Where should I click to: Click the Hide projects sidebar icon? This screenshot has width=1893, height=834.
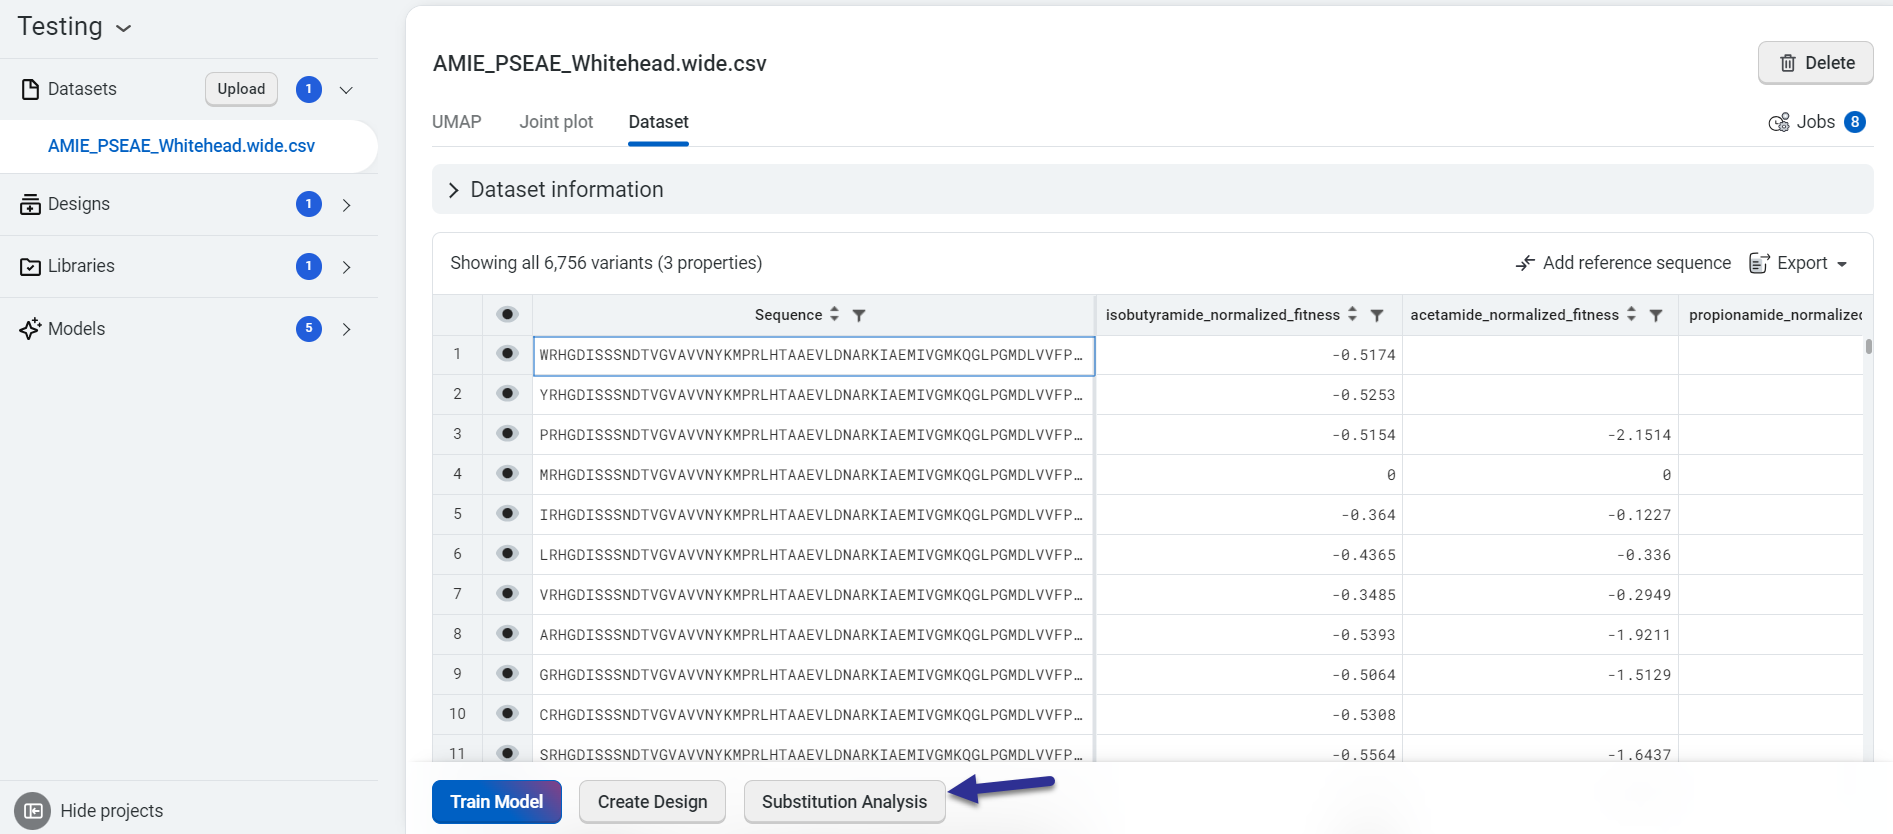tap(32, 811)
